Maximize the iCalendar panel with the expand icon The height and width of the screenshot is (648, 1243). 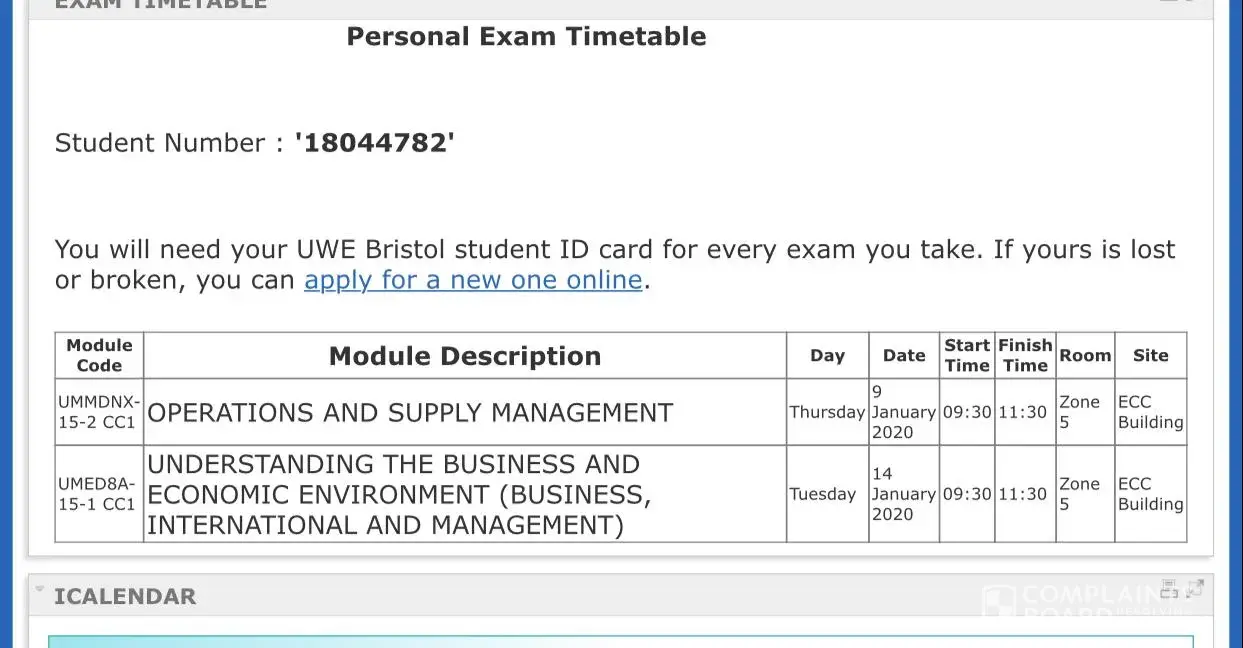tap(1194, 588)
